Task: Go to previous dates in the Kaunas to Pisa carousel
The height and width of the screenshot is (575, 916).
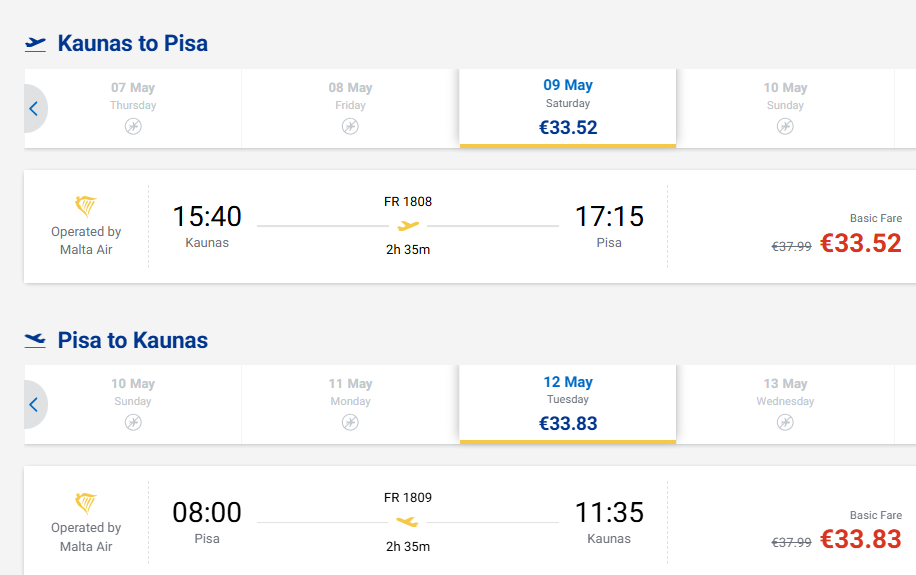Action: 34,108
